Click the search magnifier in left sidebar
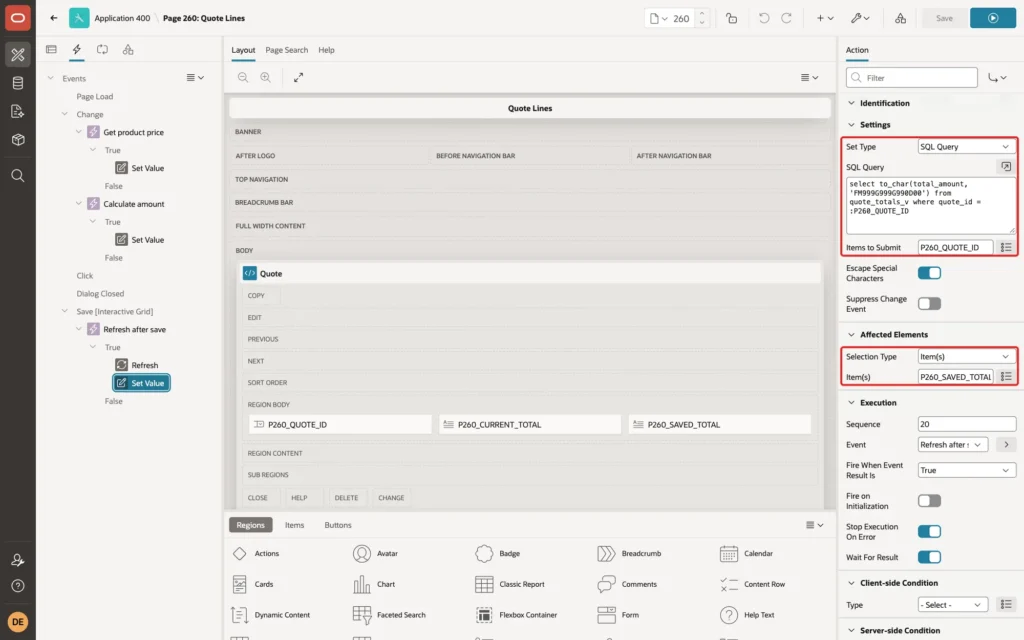Viewport: 1024px width, 640px height. pyautogui.click(x=18, y=176)
